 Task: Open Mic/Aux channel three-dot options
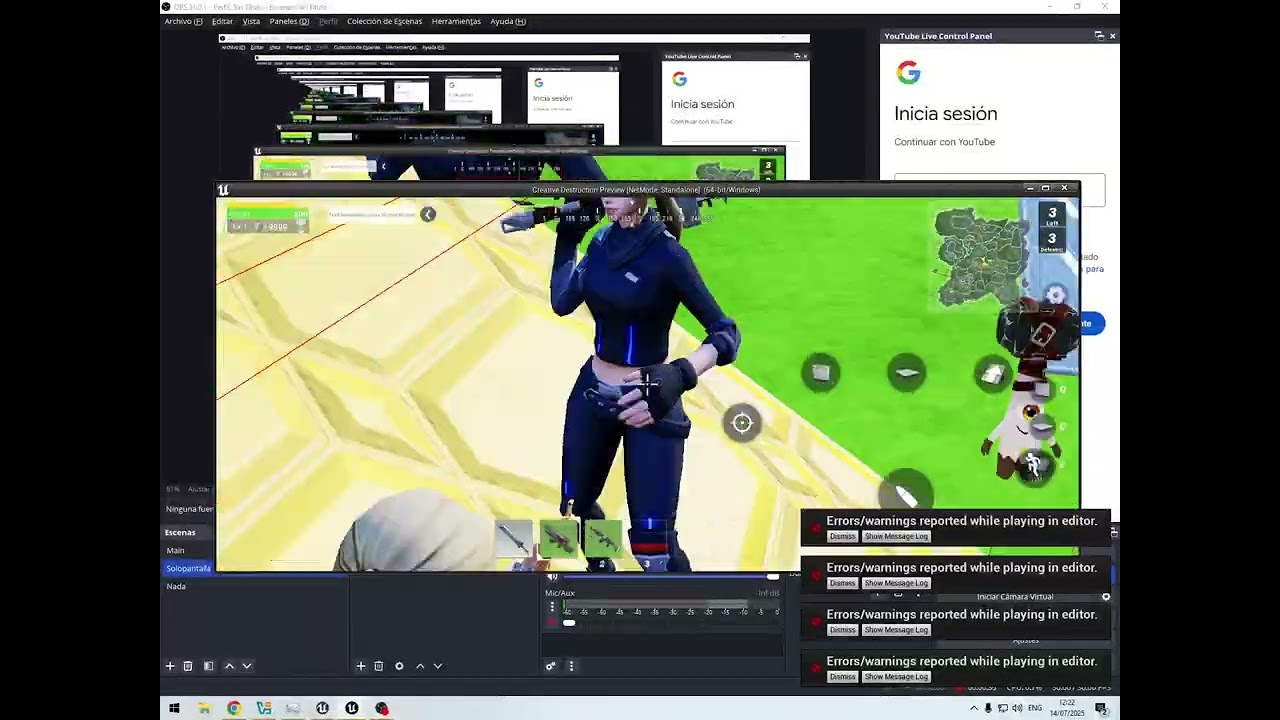click(x=552, y=607)
